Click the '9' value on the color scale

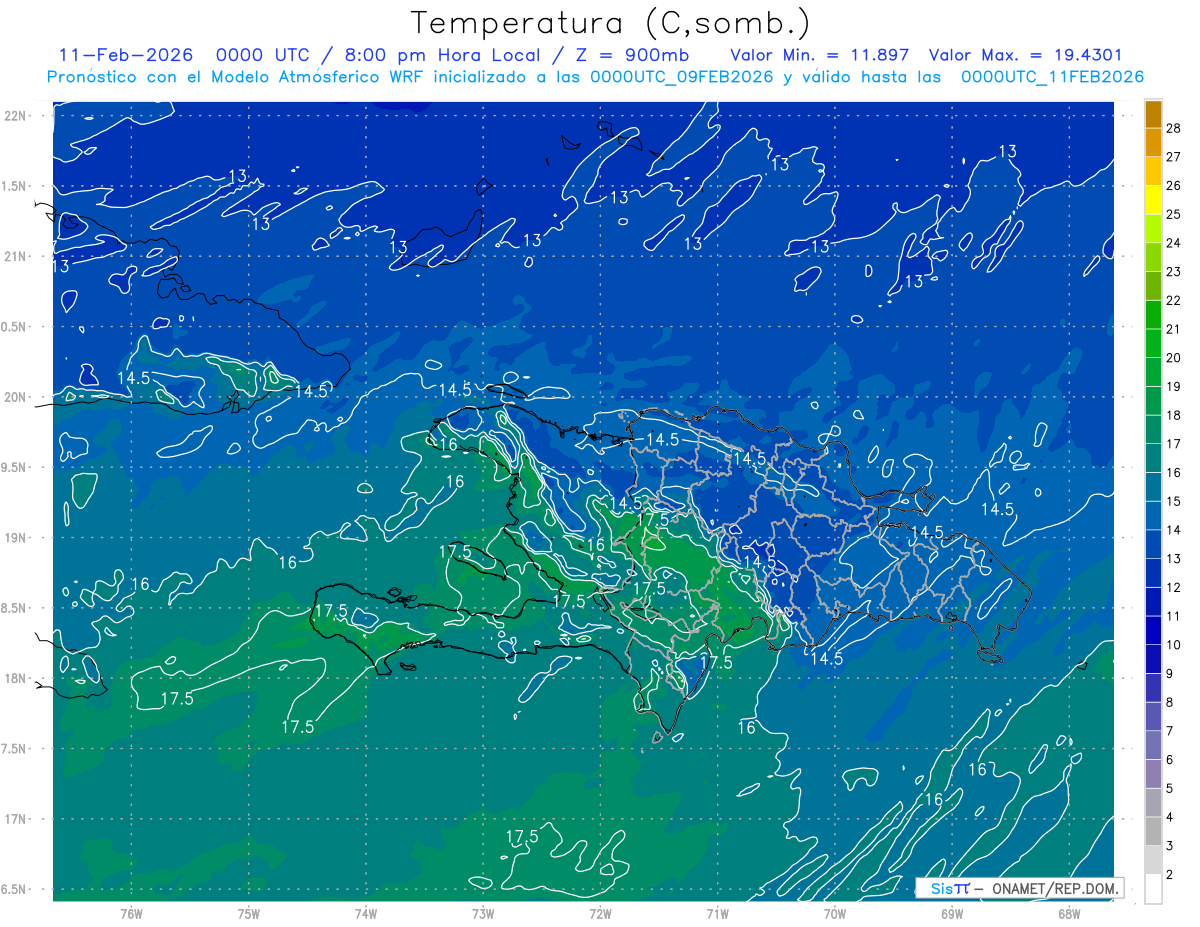coord(1169,674)
